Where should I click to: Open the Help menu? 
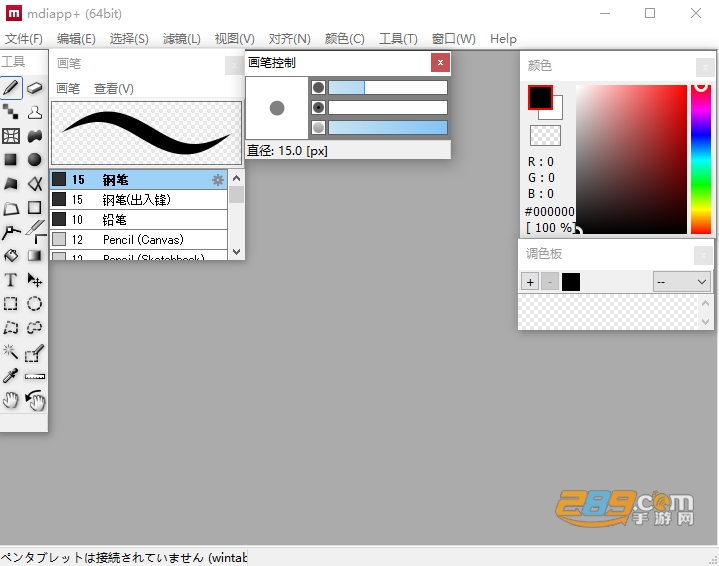pyautogui.click(x=503, y=39)
